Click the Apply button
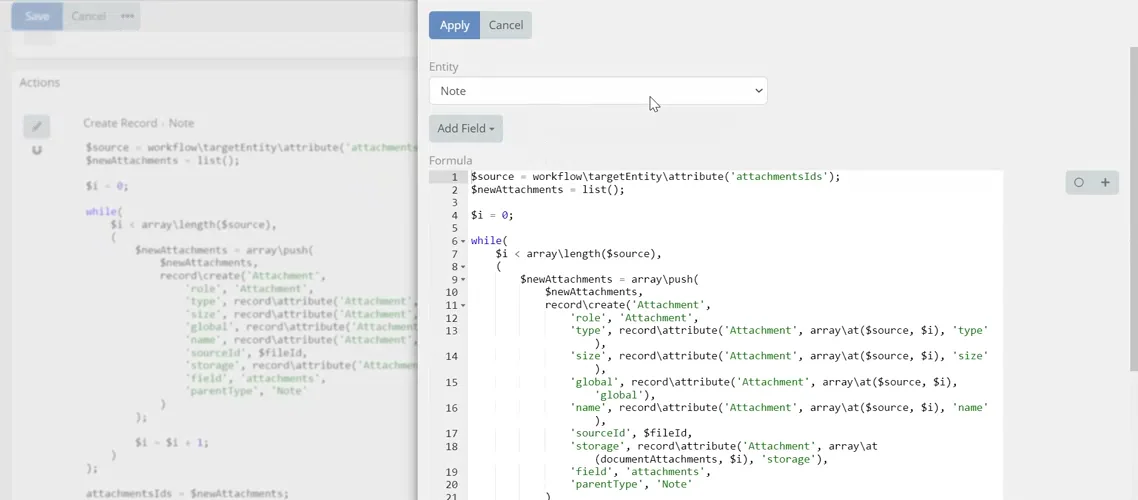 pos(454,25)
